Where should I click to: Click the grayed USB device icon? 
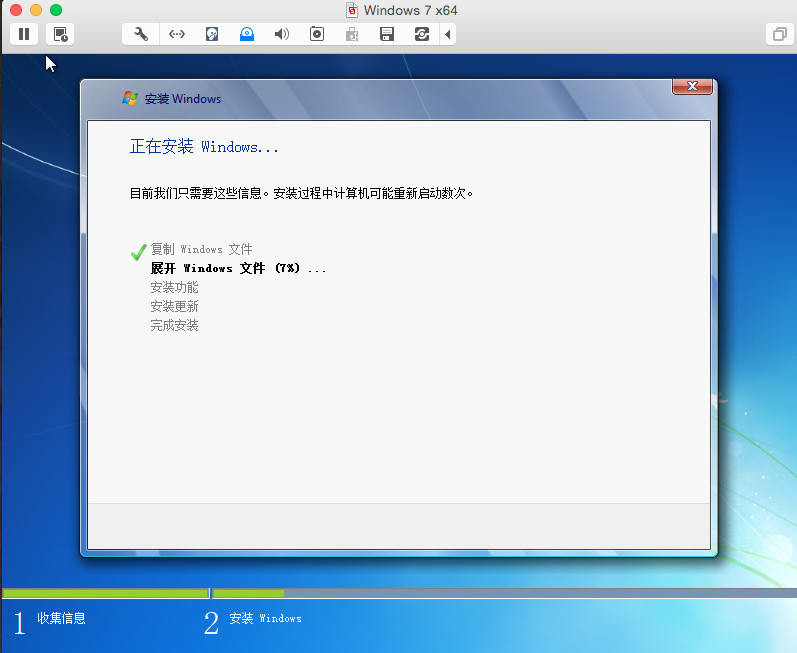tap(352, 34)
